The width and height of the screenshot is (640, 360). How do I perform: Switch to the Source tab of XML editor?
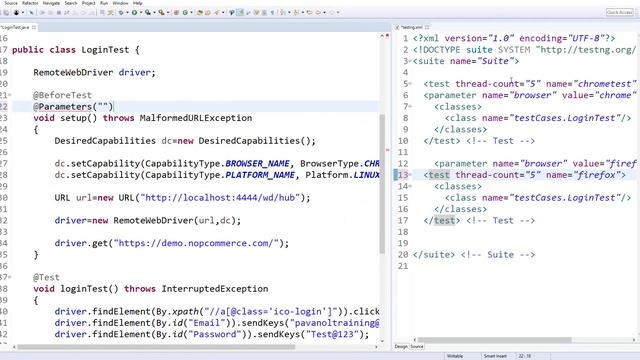417,347
